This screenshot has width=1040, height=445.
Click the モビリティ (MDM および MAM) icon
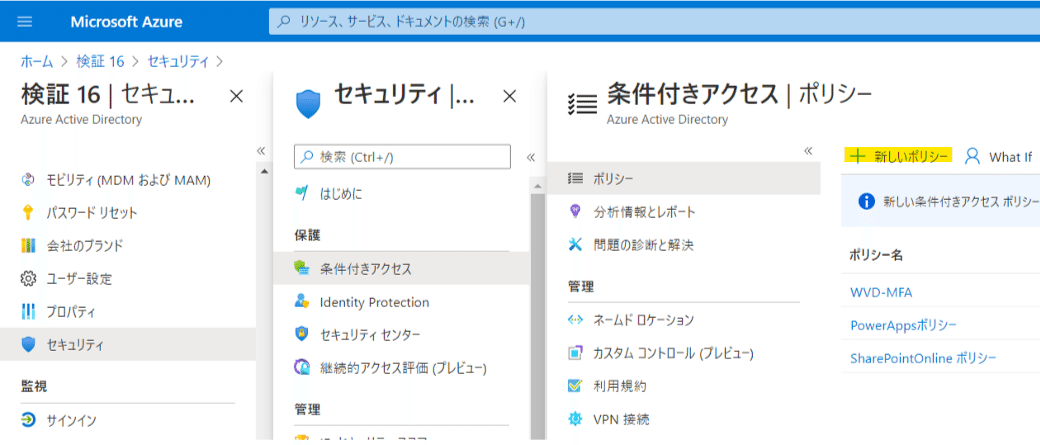pos(28,180)
